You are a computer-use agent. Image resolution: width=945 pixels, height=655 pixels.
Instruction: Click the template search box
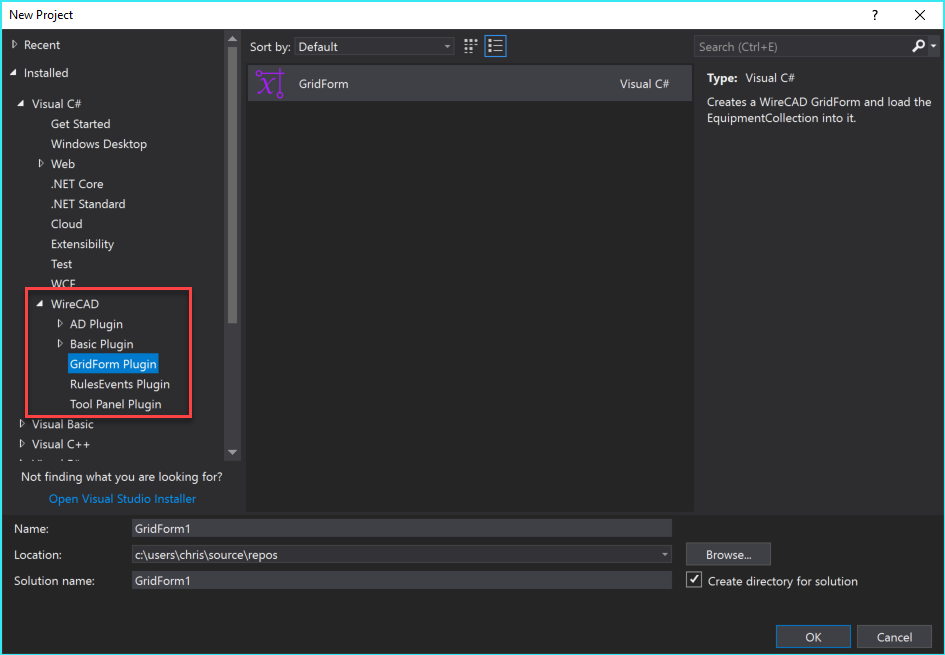805,46
